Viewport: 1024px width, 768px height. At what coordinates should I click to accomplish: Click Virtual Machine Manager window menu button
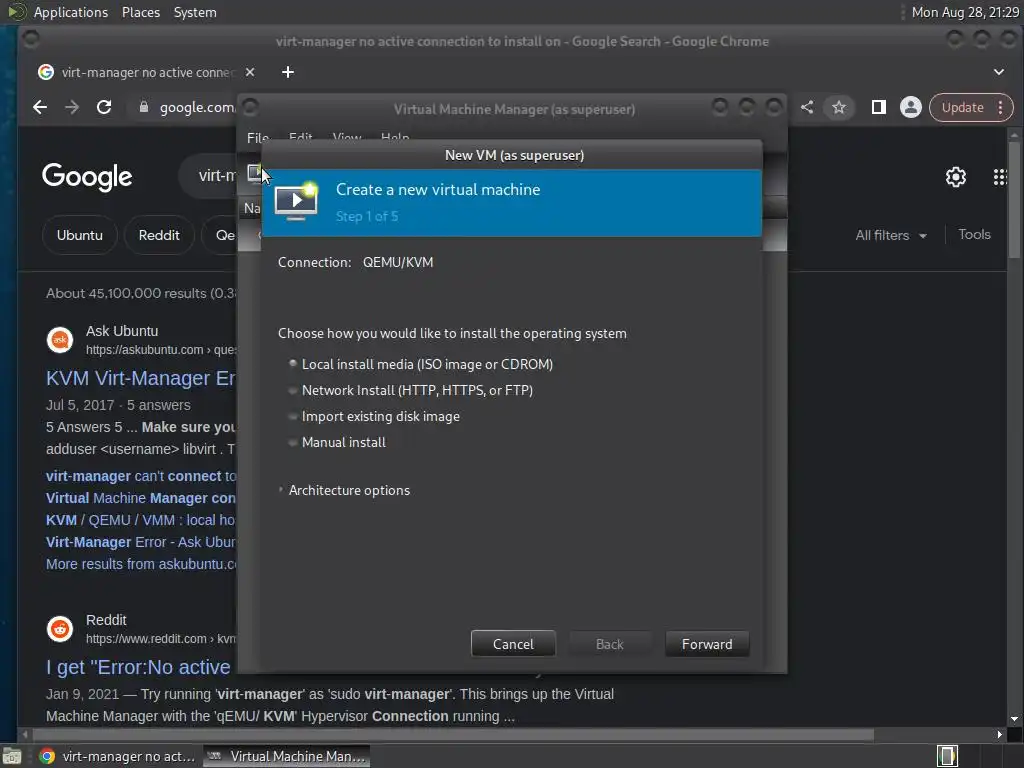coord(250,108)
